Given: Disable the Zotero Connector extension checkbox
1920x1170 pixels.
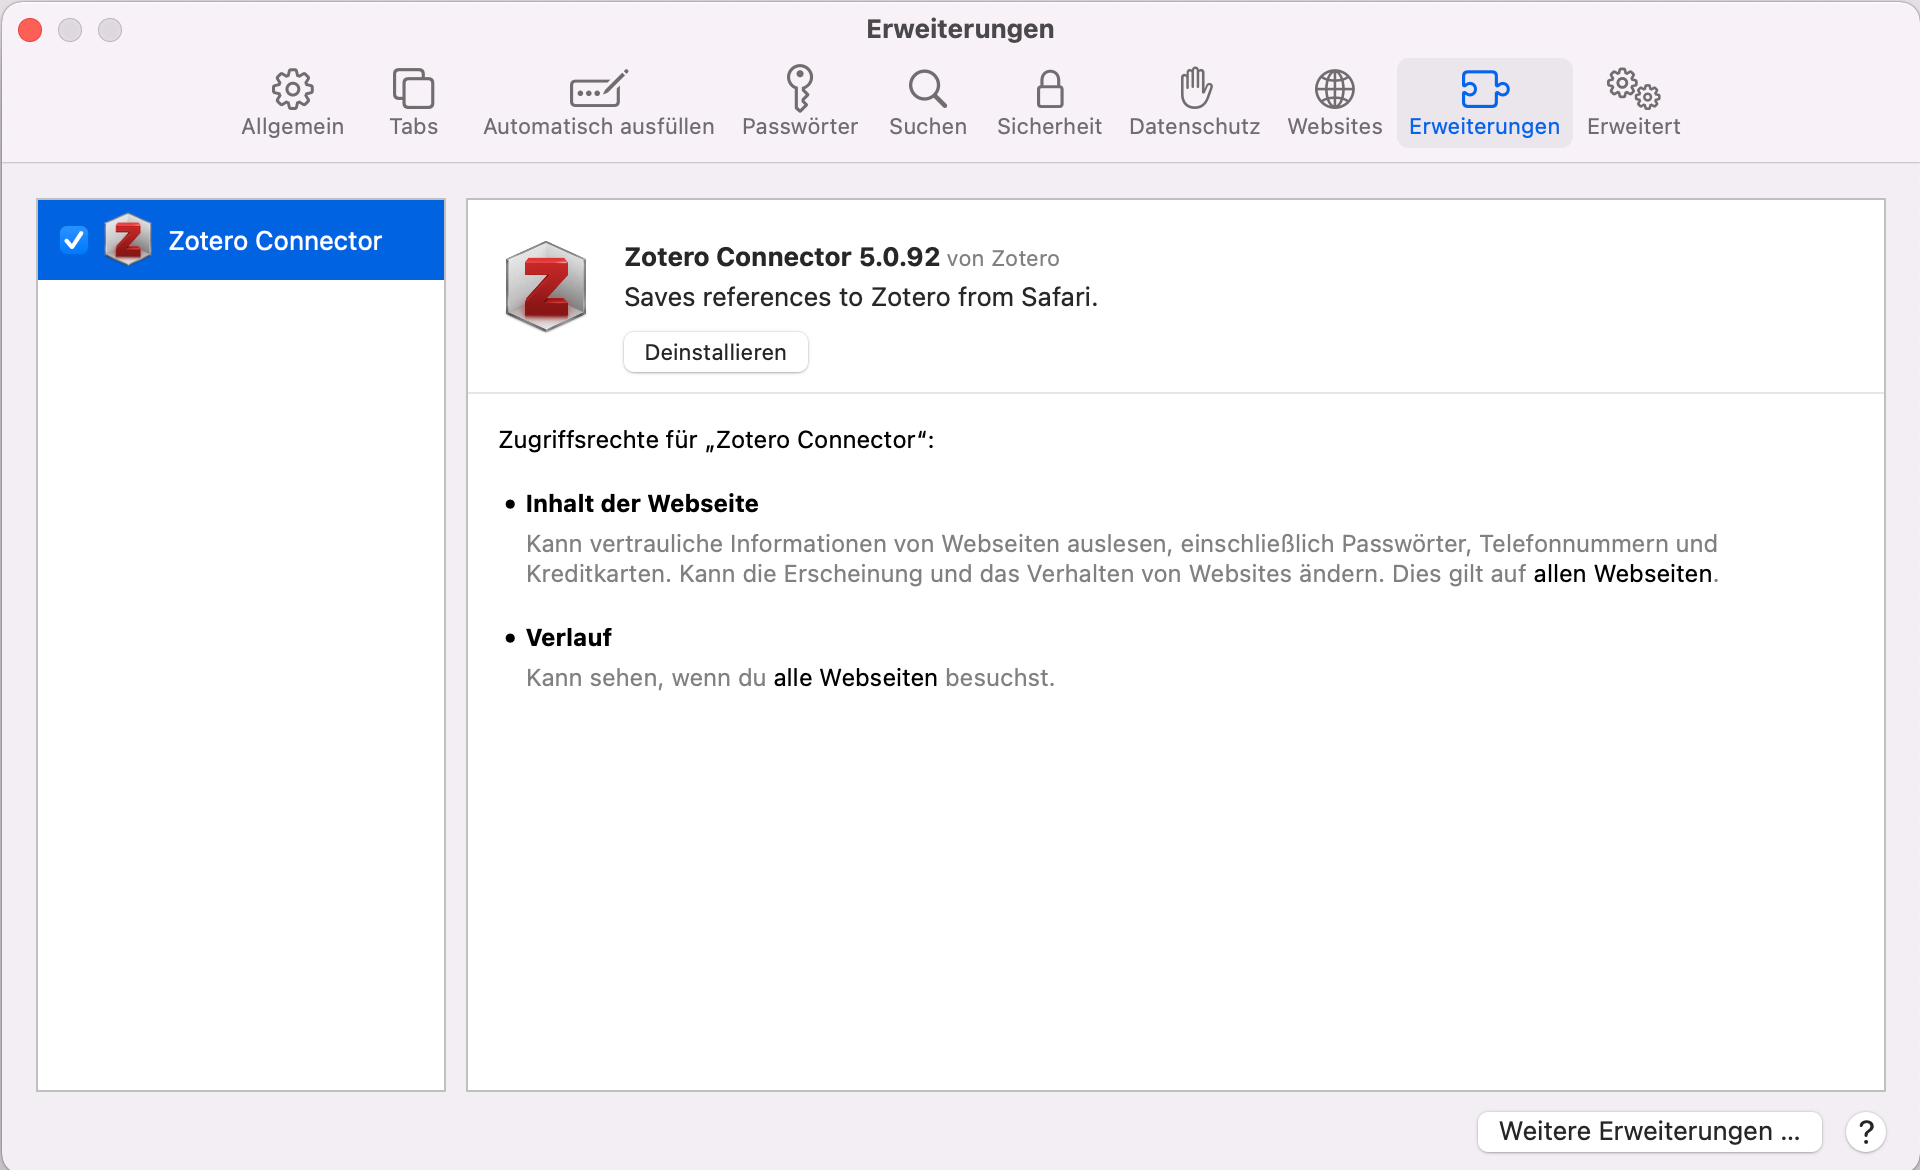Looking at the screenshot, I should [74, 240].
